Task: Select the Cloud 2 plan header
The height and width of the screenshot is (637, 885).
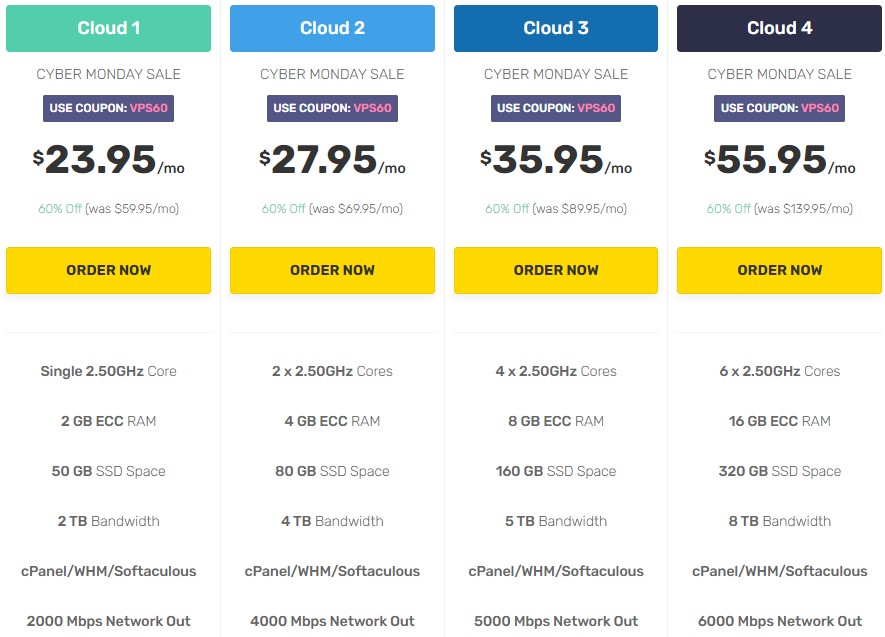Action: [x=332, y=28]
